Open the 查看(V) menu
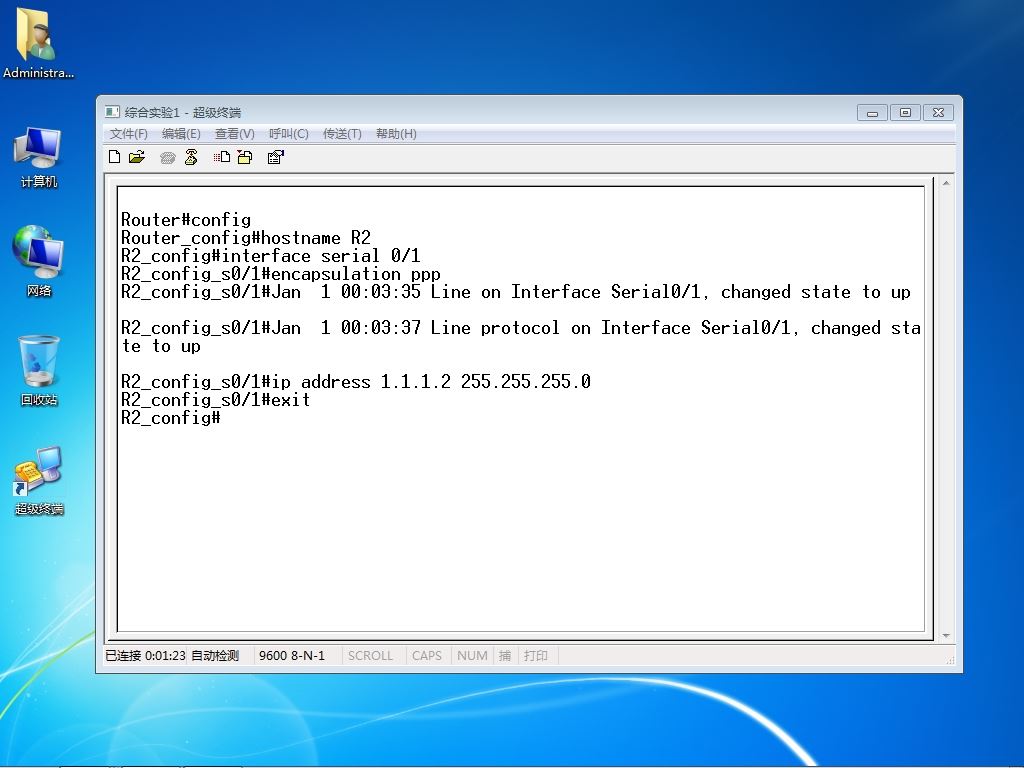1024x768 pixels. 234,134
